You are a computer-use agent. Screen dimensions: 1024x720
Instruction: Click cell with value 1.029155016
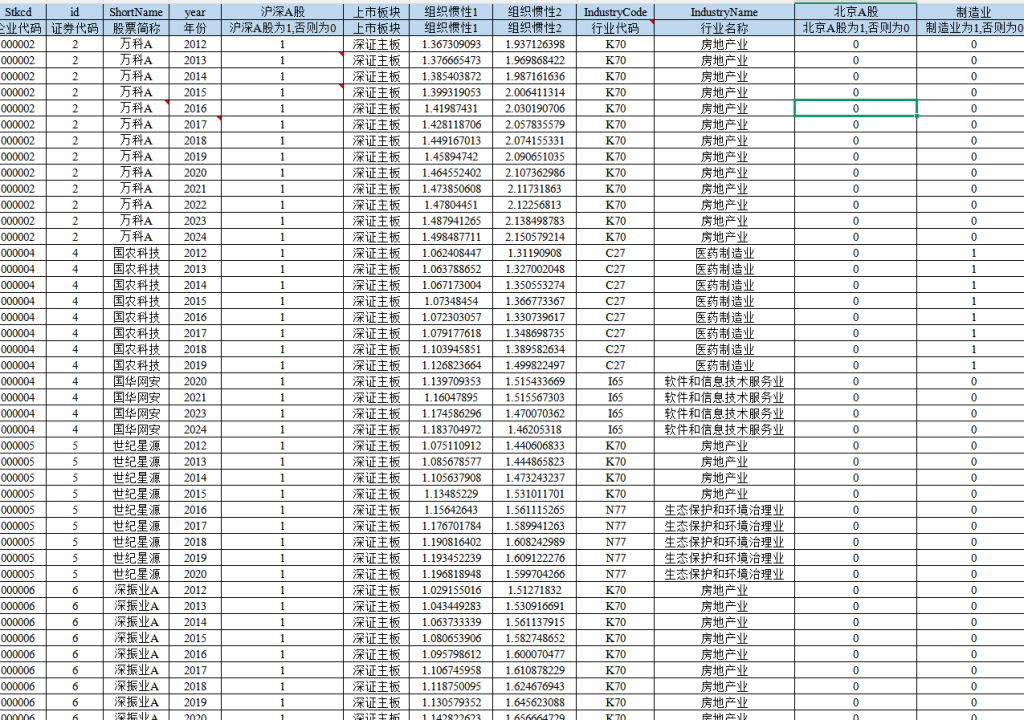click(x=451, y=590)
